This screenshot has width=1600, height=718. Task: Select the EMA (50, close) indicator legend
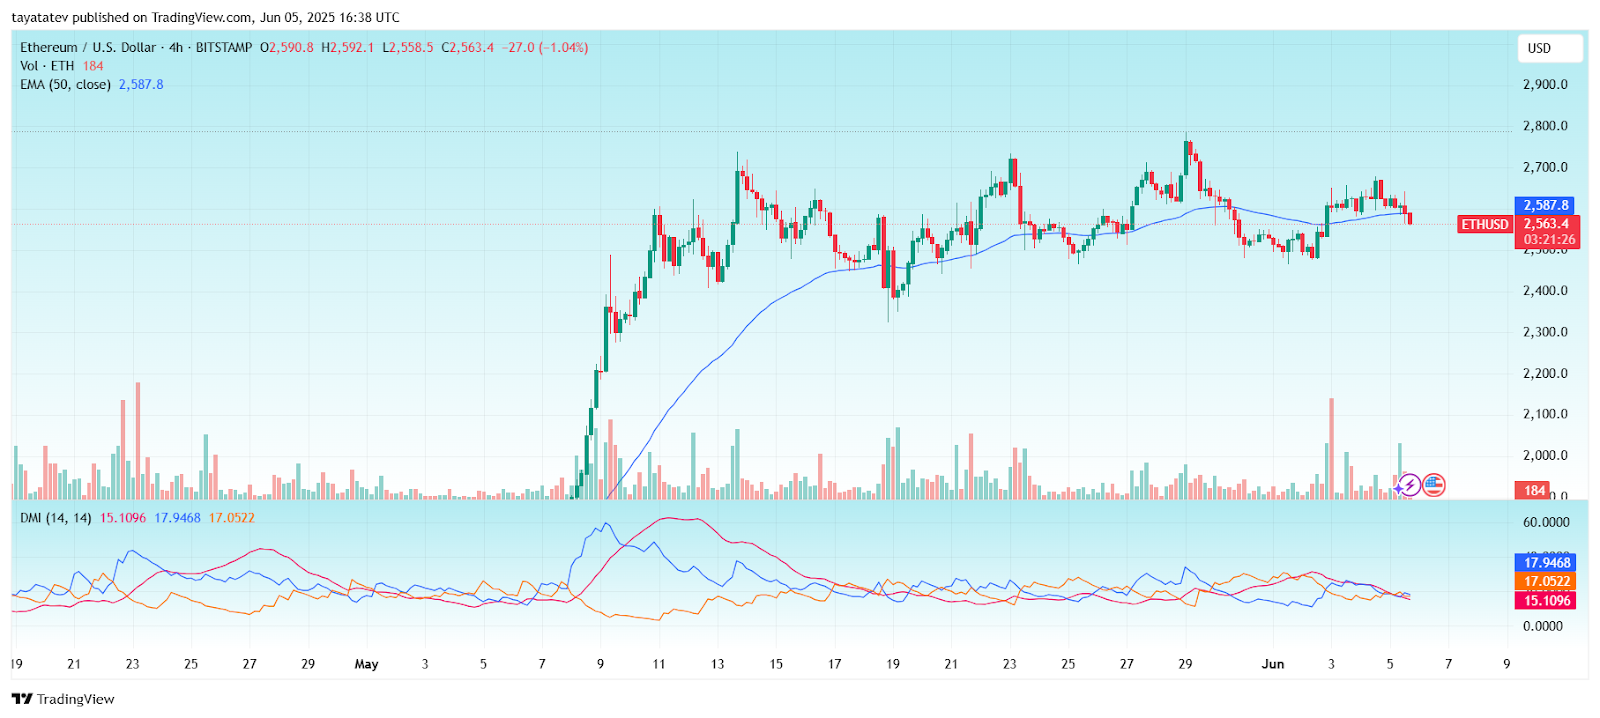tap(66, 85)
